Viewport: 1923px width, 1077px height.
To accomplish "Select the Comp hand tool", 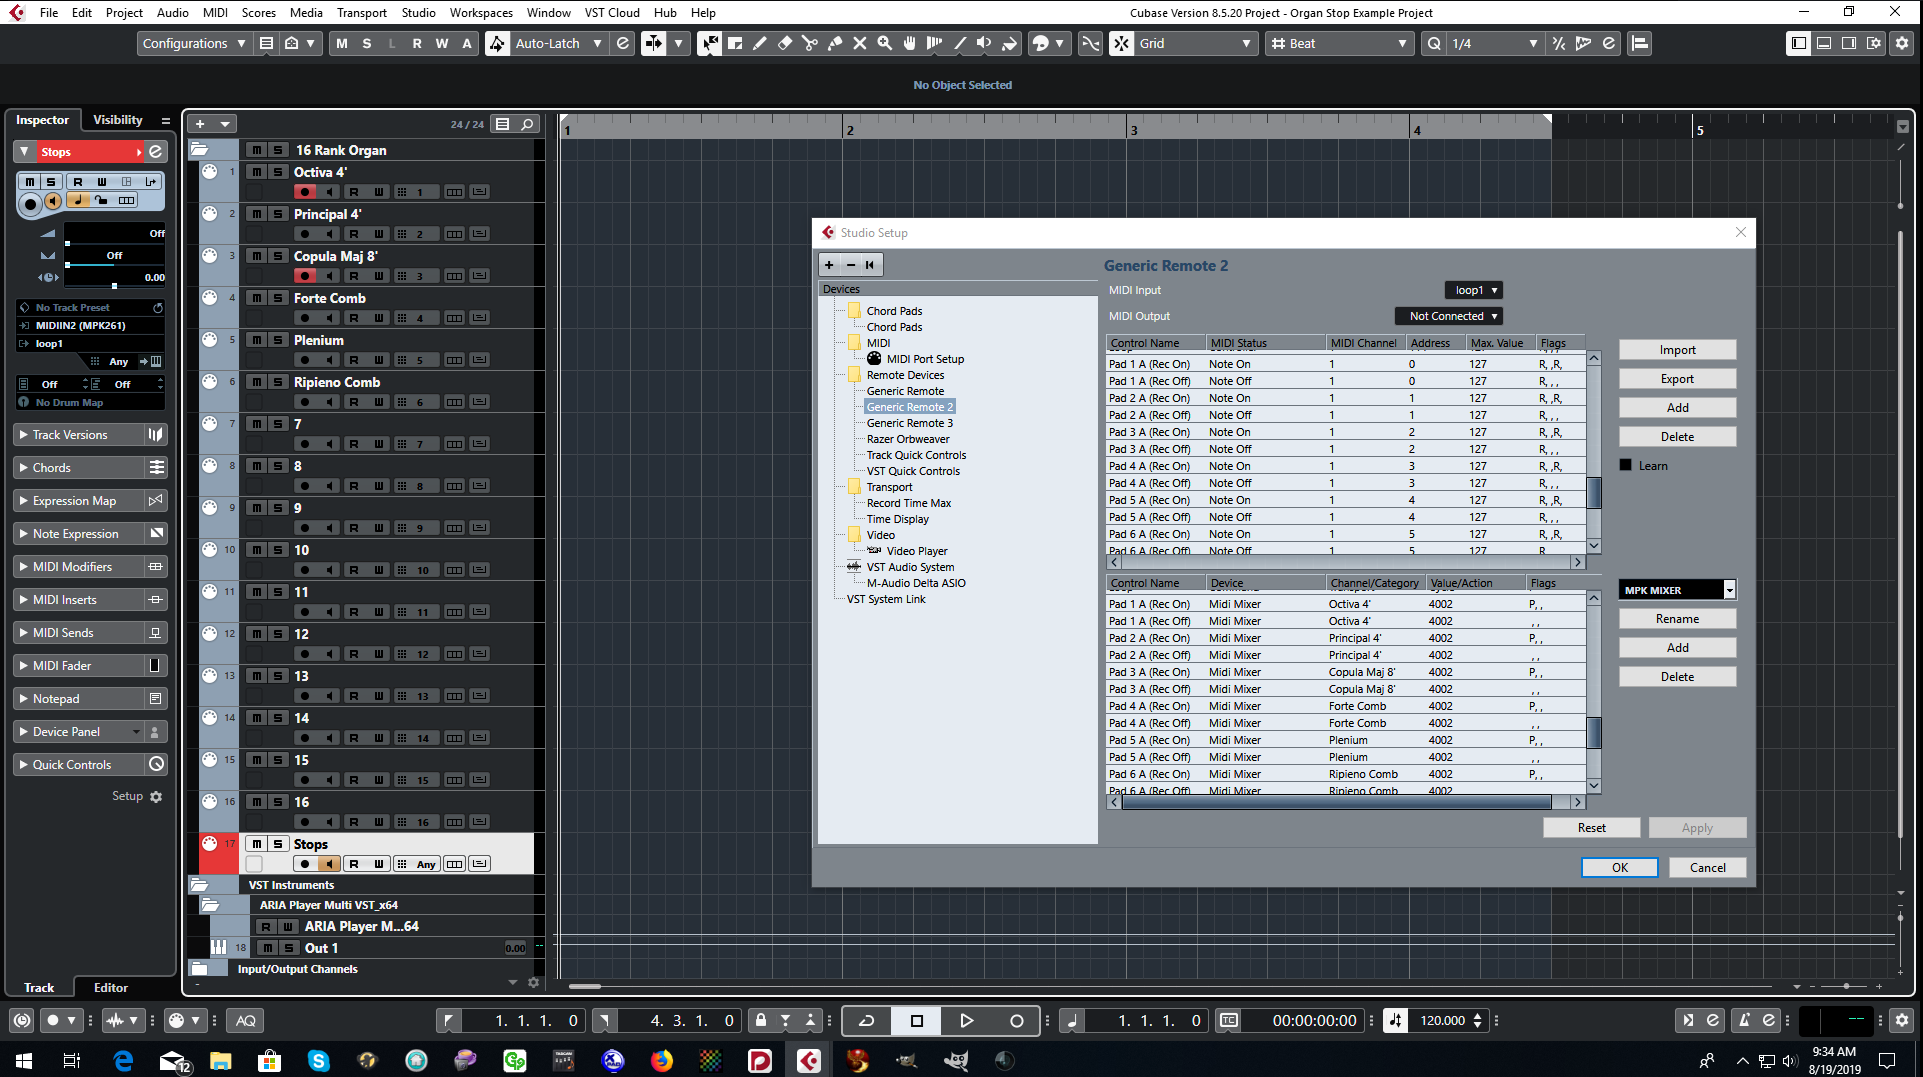I will (x=910, y=43).
